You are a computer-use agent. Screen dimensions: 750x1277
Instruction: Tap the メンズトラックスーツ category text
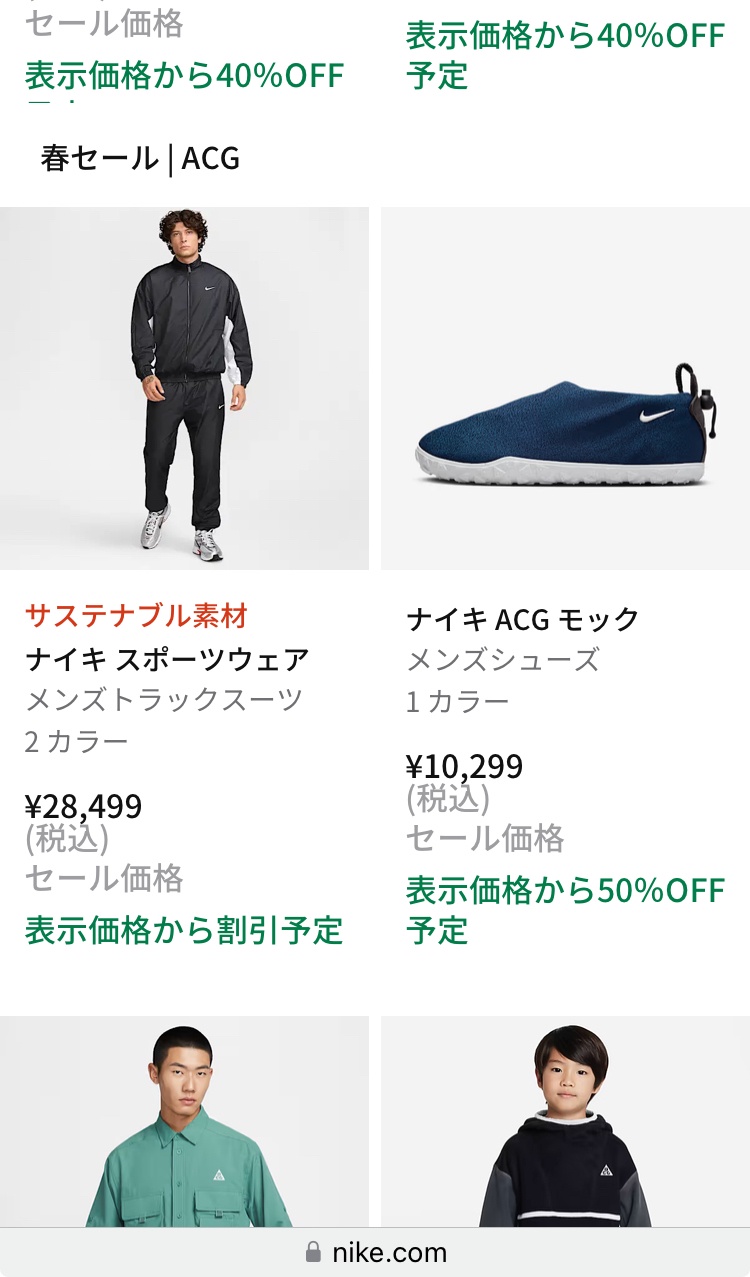pos(164,700)
